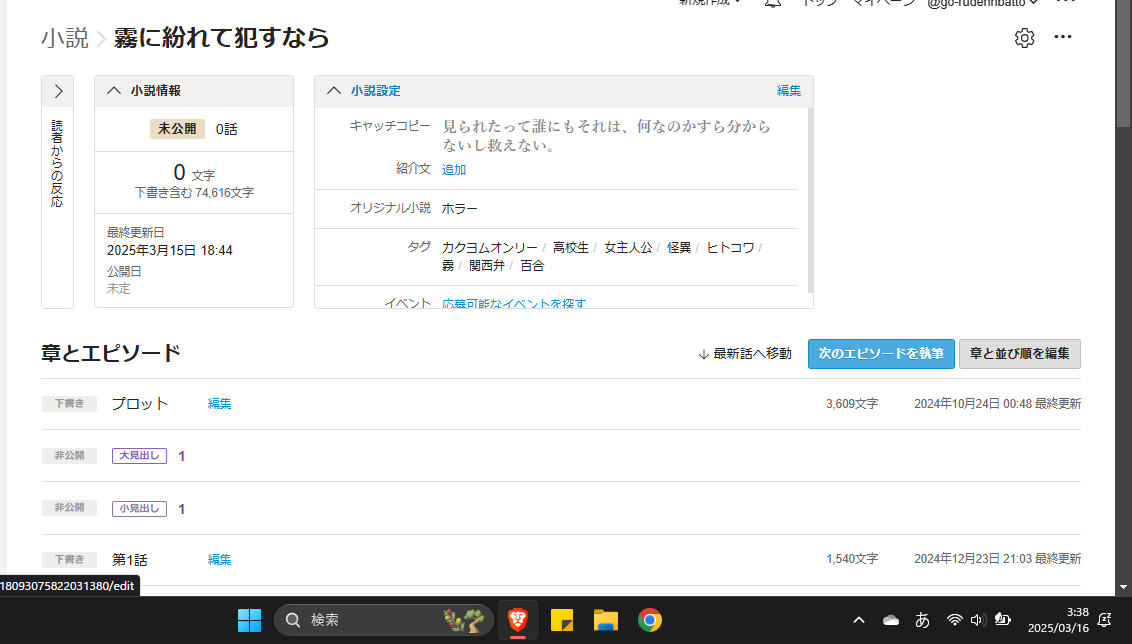Collapse the 小説設定 panel

[333, 91]
